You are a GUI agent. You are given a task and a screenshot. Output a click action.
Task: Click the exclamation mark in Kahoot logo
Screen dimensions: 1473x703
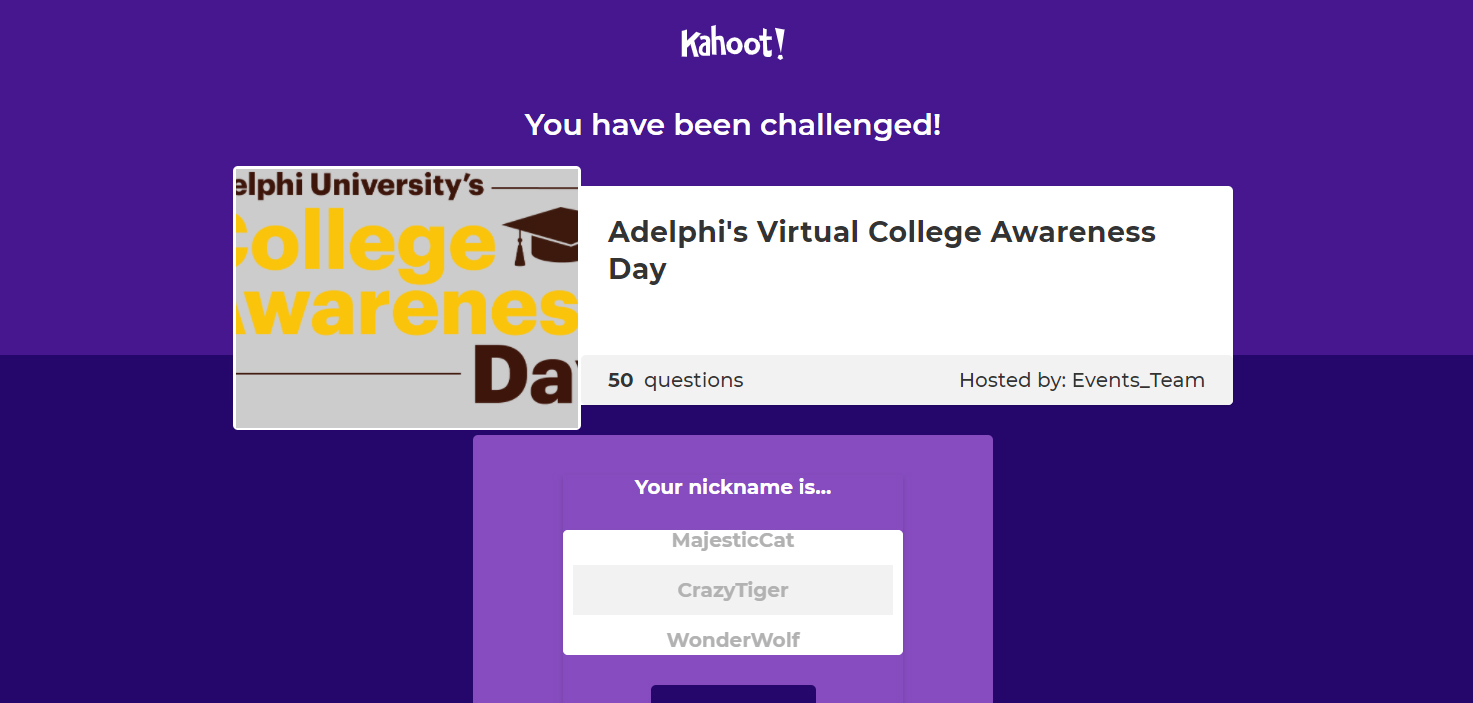click(780, 44)
